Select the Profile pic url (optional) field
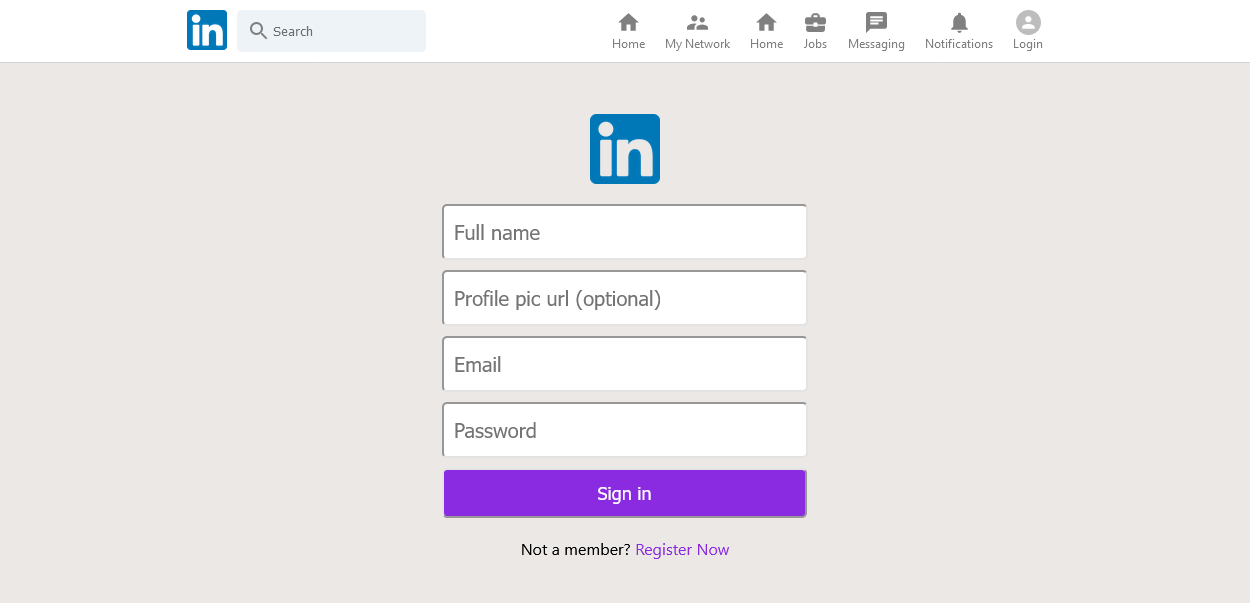 (625, 298)
